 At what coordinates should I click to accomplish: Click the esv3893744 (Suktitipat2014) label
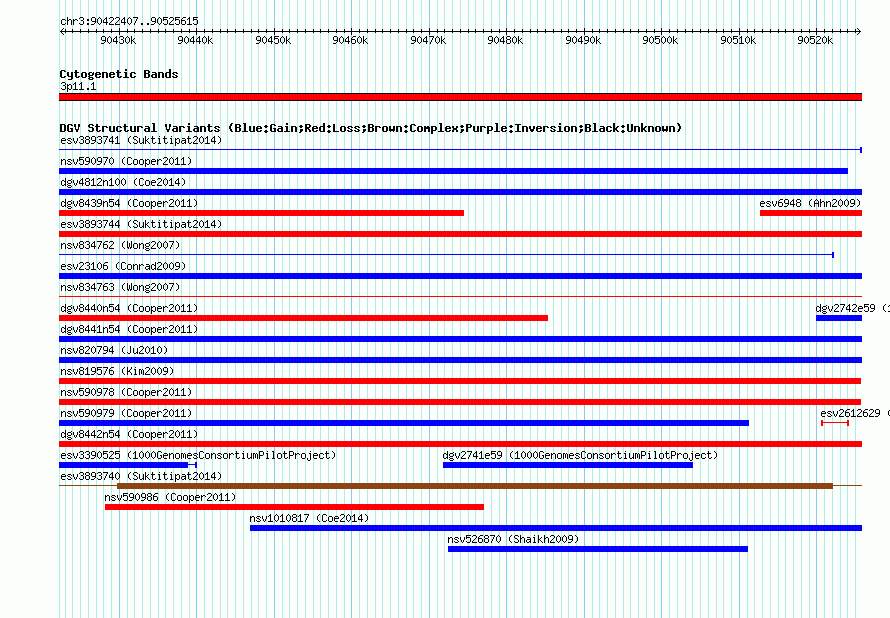click(x=141, y=224)
